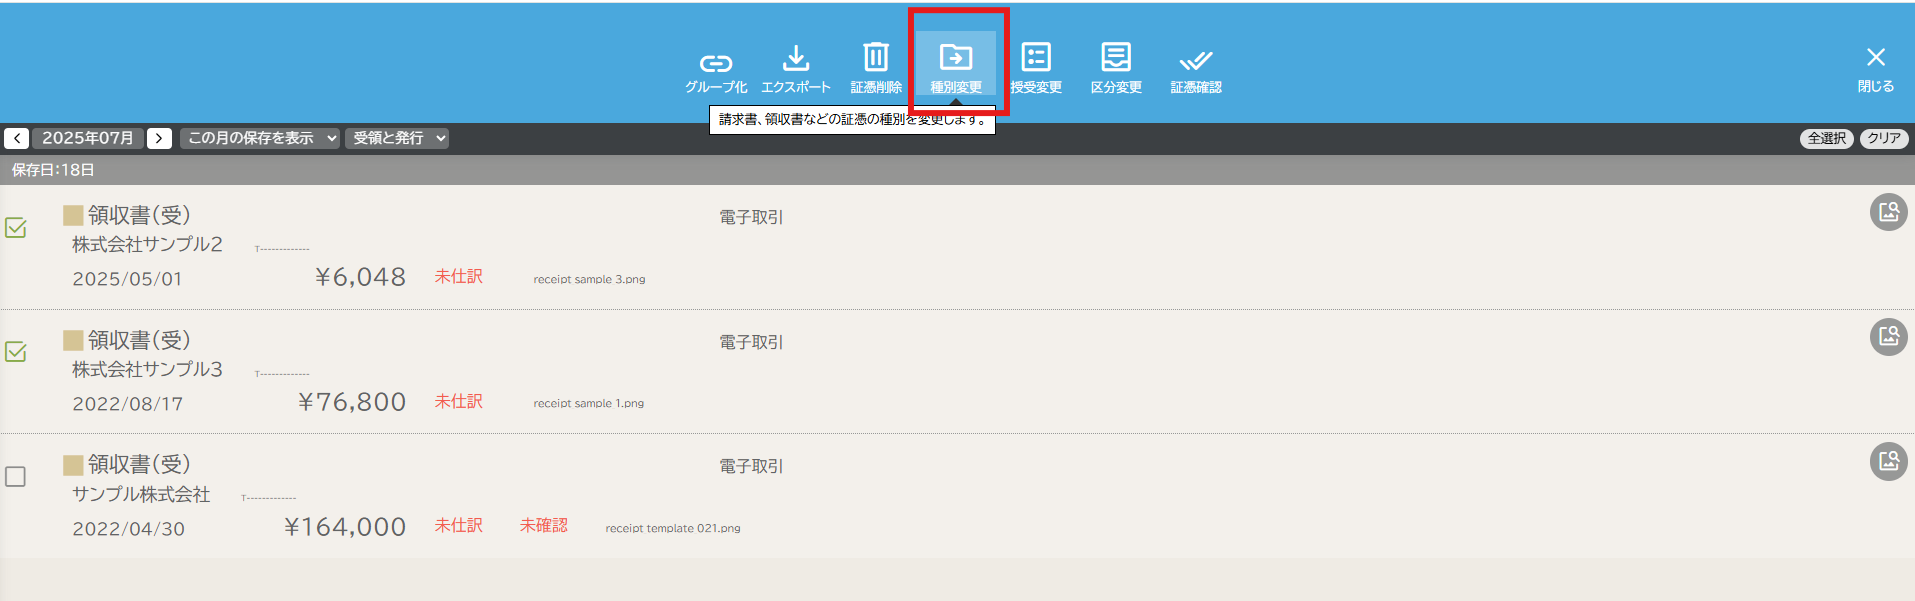The image size is (1915, 601).
Task: Click the 授受変更 icon
Action: [x=1036, y=58]
